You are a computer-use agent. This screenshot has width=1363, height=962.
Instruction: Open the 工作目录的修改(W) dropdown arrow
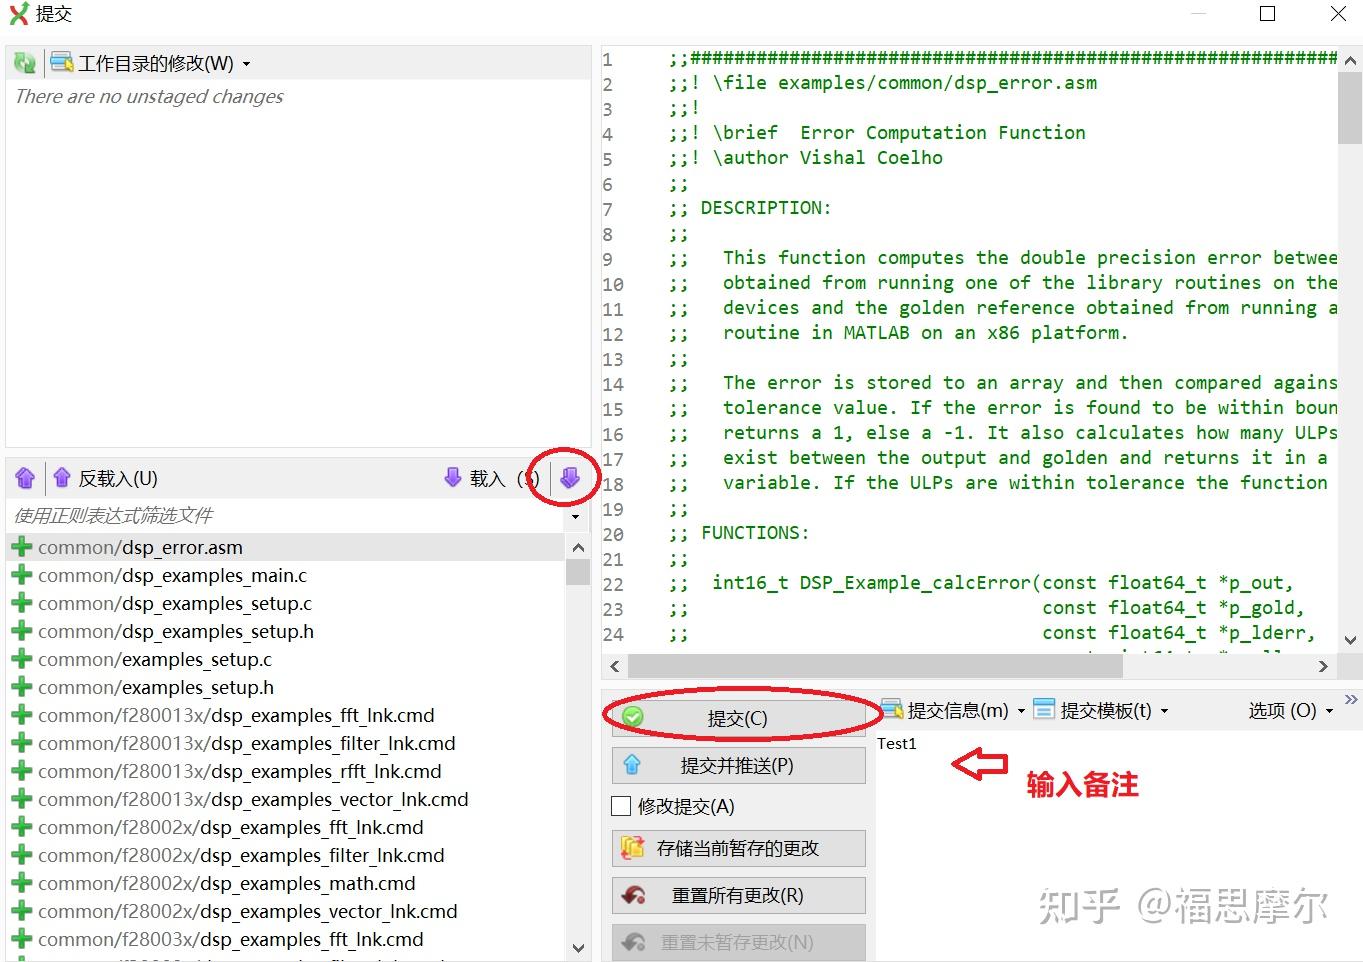tap(244, 62)
